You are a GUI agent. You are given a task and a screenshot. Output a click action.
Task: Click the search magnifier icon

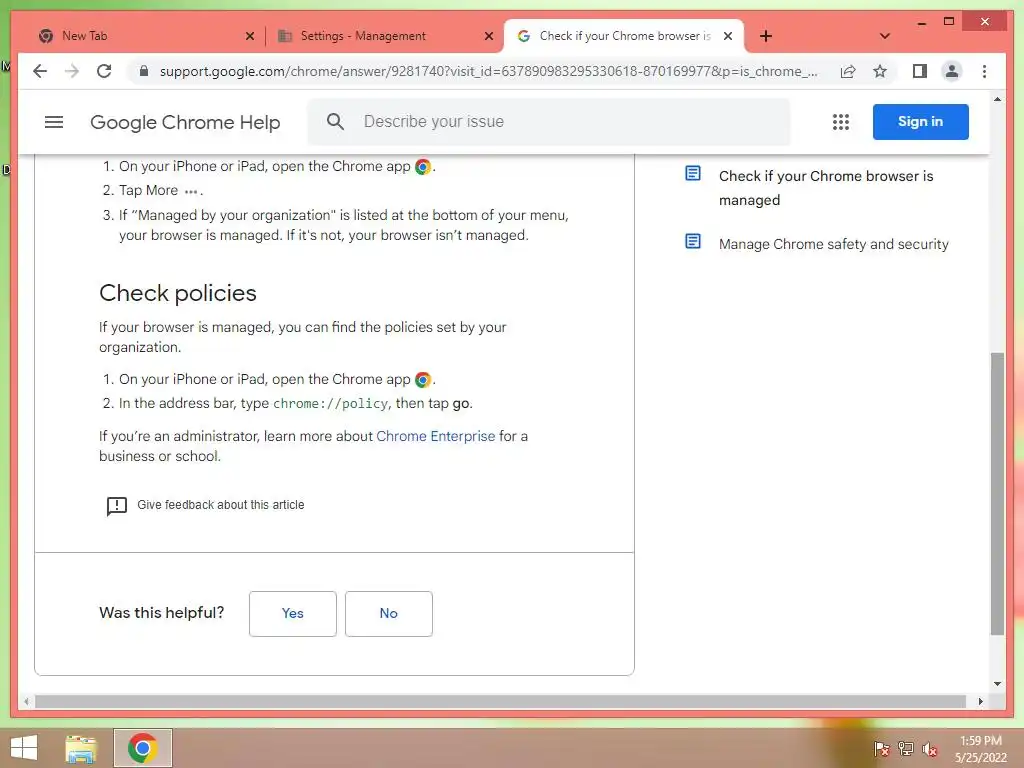335,121
